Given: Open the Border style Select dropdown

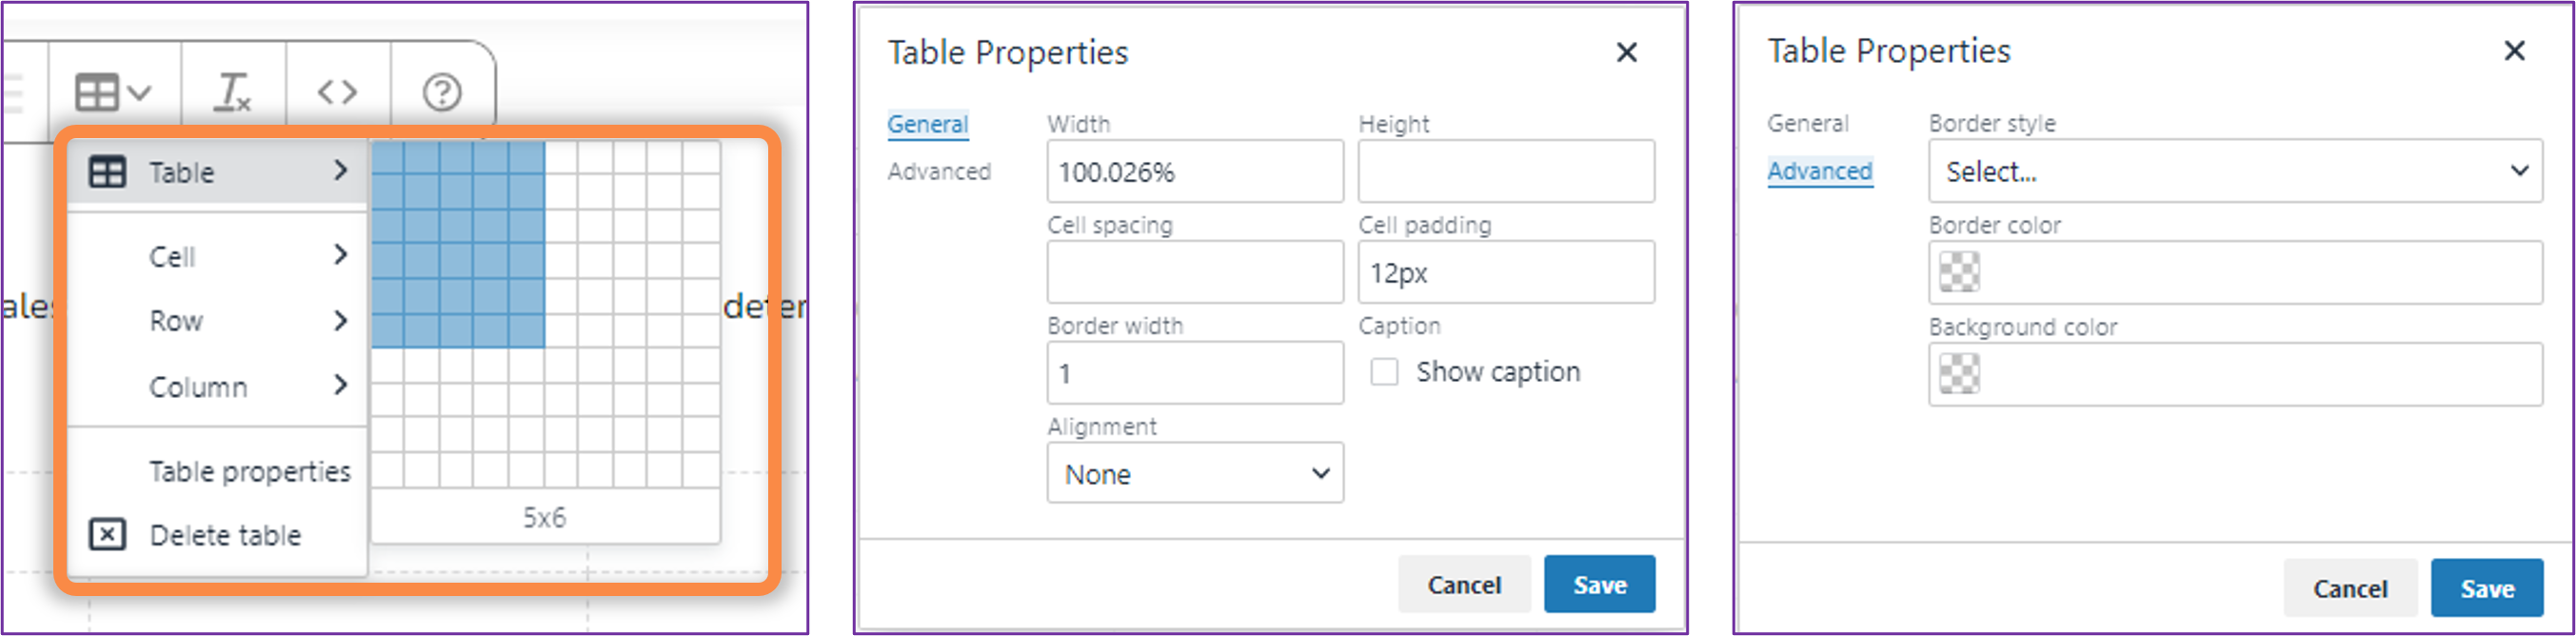Looking at the screenshot, I should pyautogui.click(x=2234, y=172).
